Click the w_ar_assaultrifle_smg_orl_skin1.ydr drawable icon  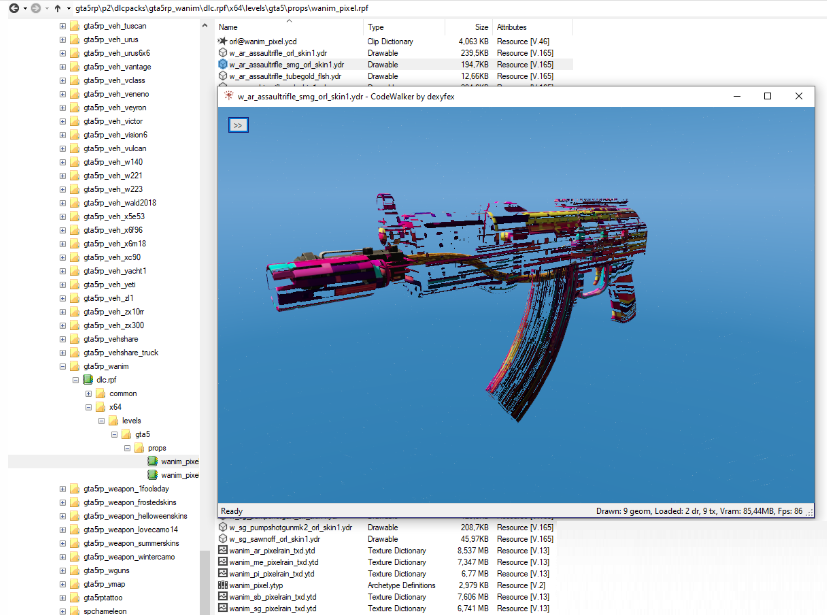point(223,64)
